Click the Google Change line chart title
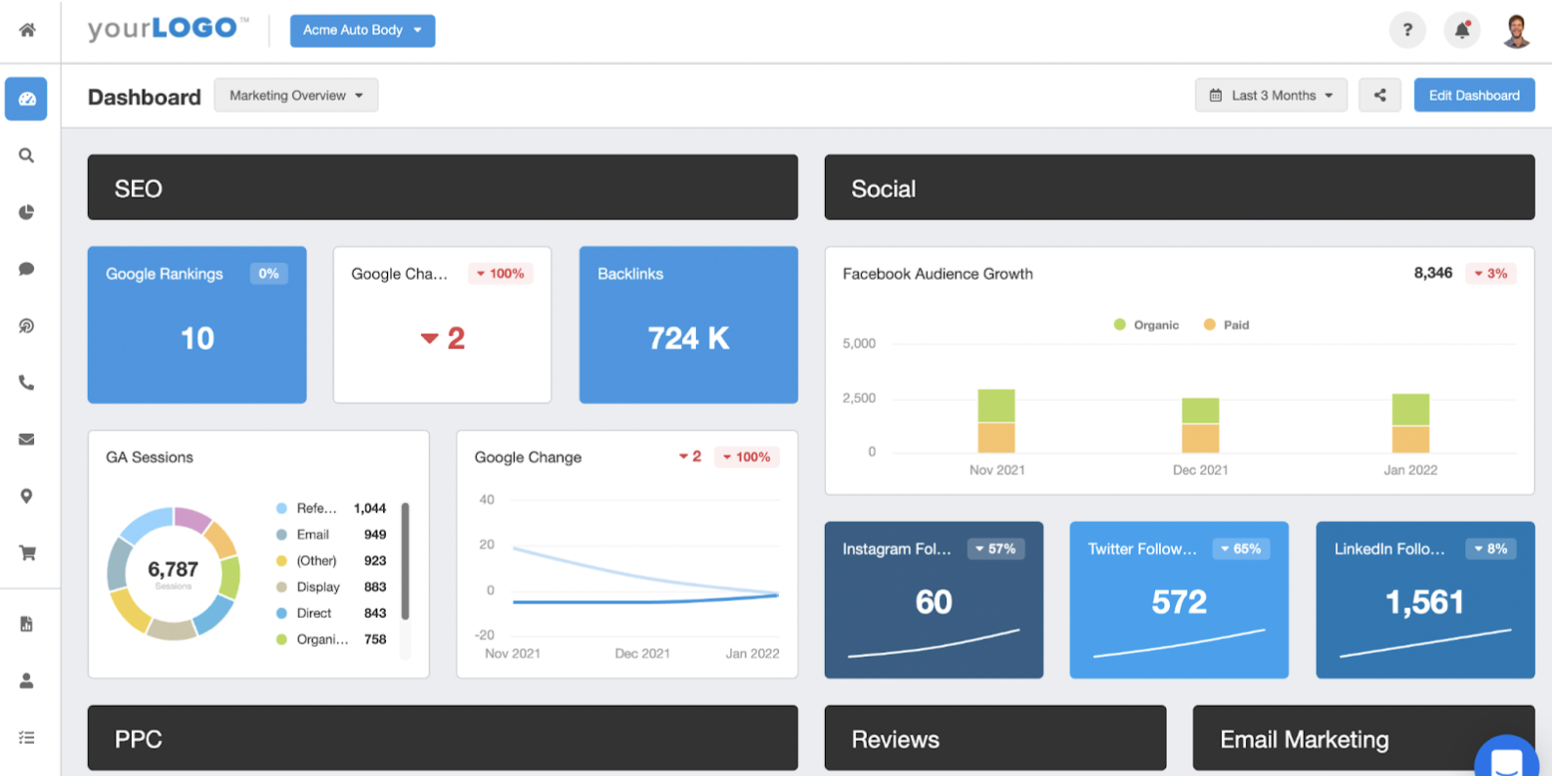The height and width of the screenshot is (776, 1552). (528, 457)
